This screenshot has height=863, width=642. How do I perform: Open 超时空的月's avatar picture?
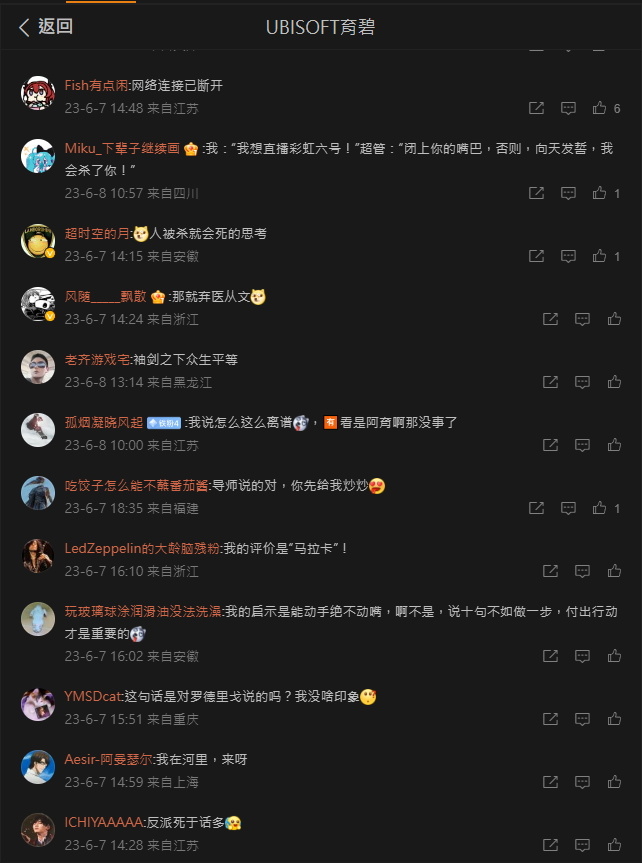[37, 241]
